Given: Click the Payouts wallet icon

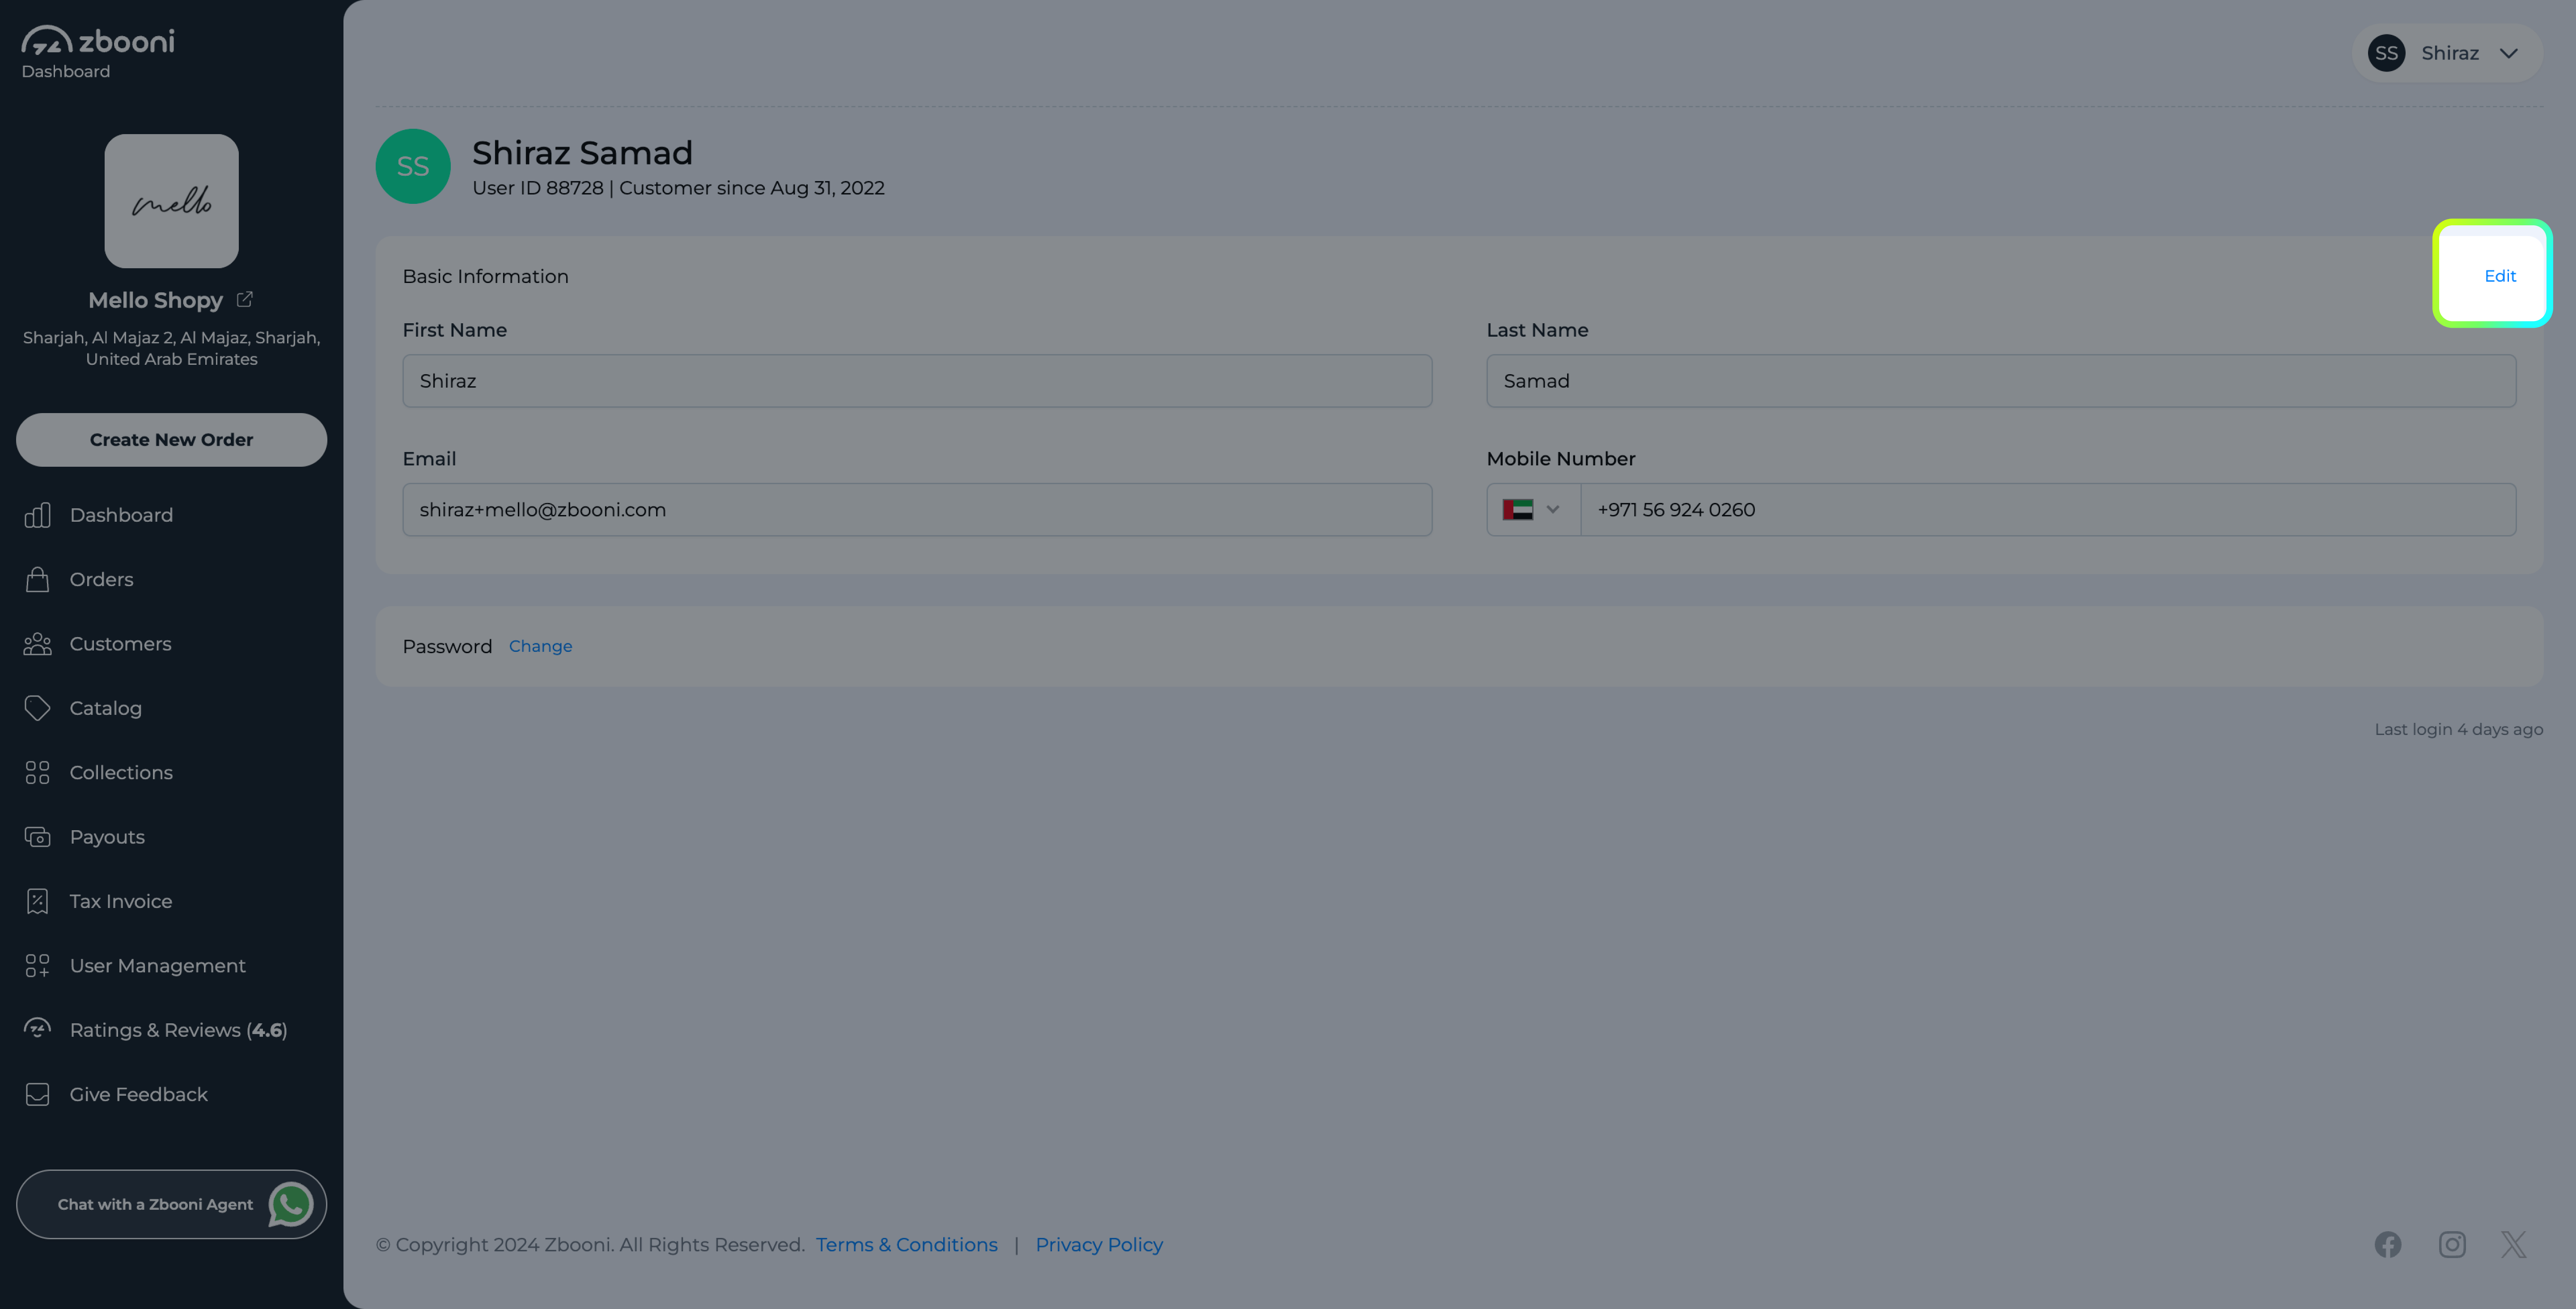Looking at the screenshot, I should click(37, 837).
